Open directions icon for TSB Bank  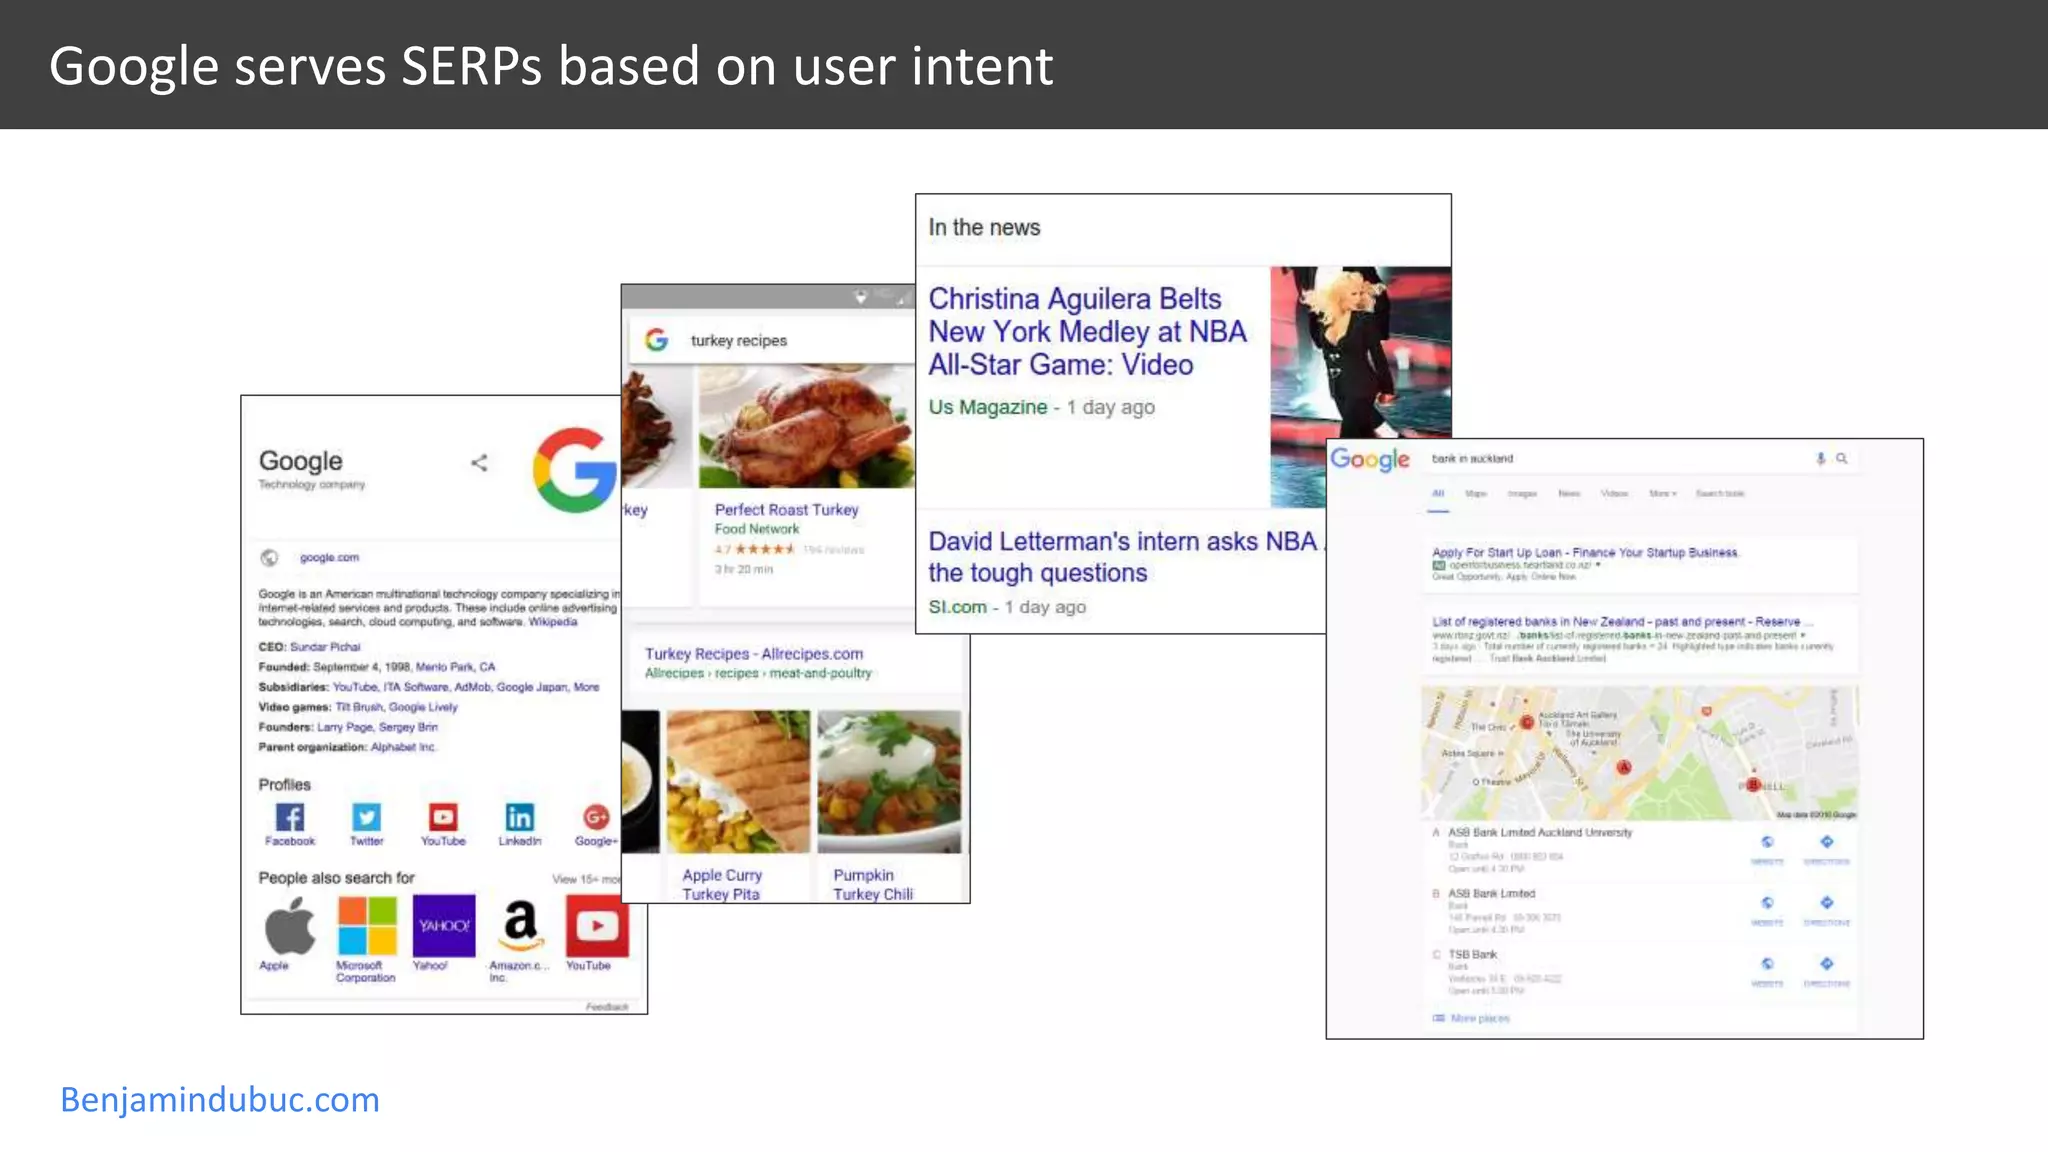pos(1826,964)
